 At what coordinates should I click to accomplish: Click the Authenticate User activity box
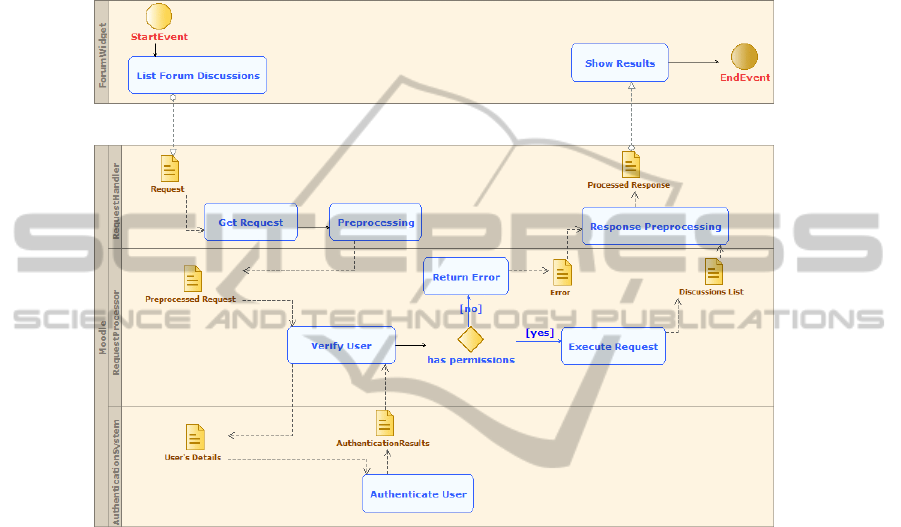(417, 494)
